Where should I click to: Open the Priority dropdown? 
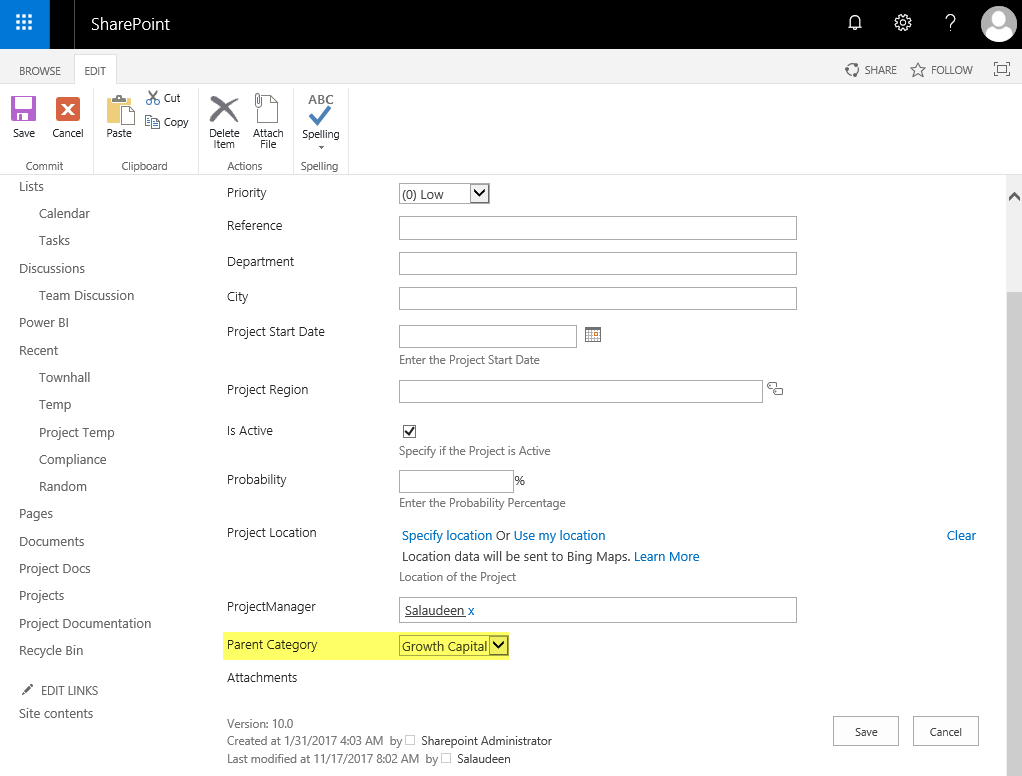479,194
